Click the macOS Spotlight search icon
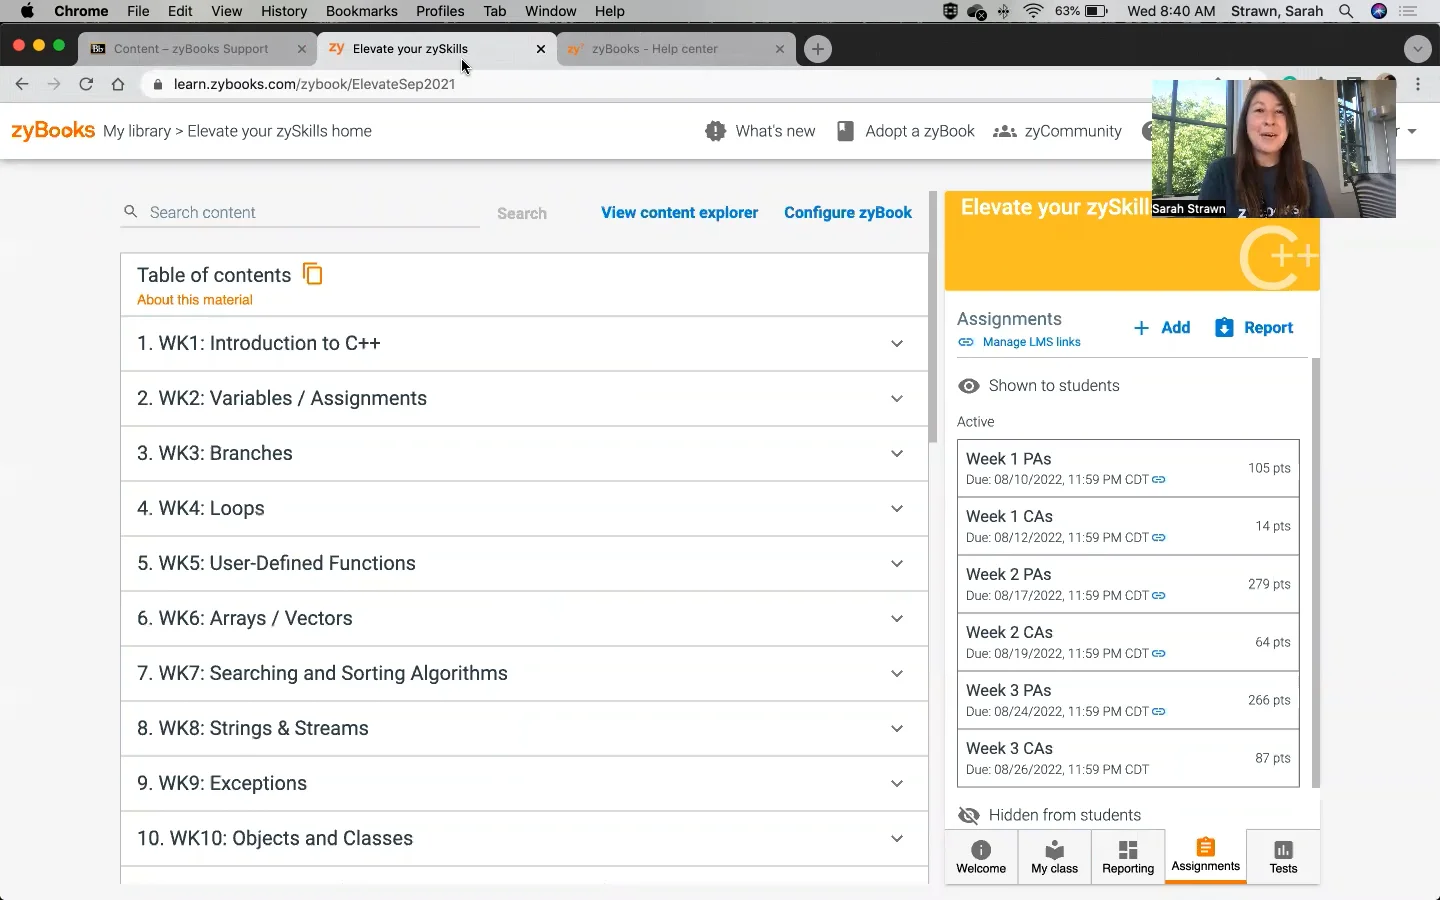This screenshot has width=1440, height=900. point(1346,11)
